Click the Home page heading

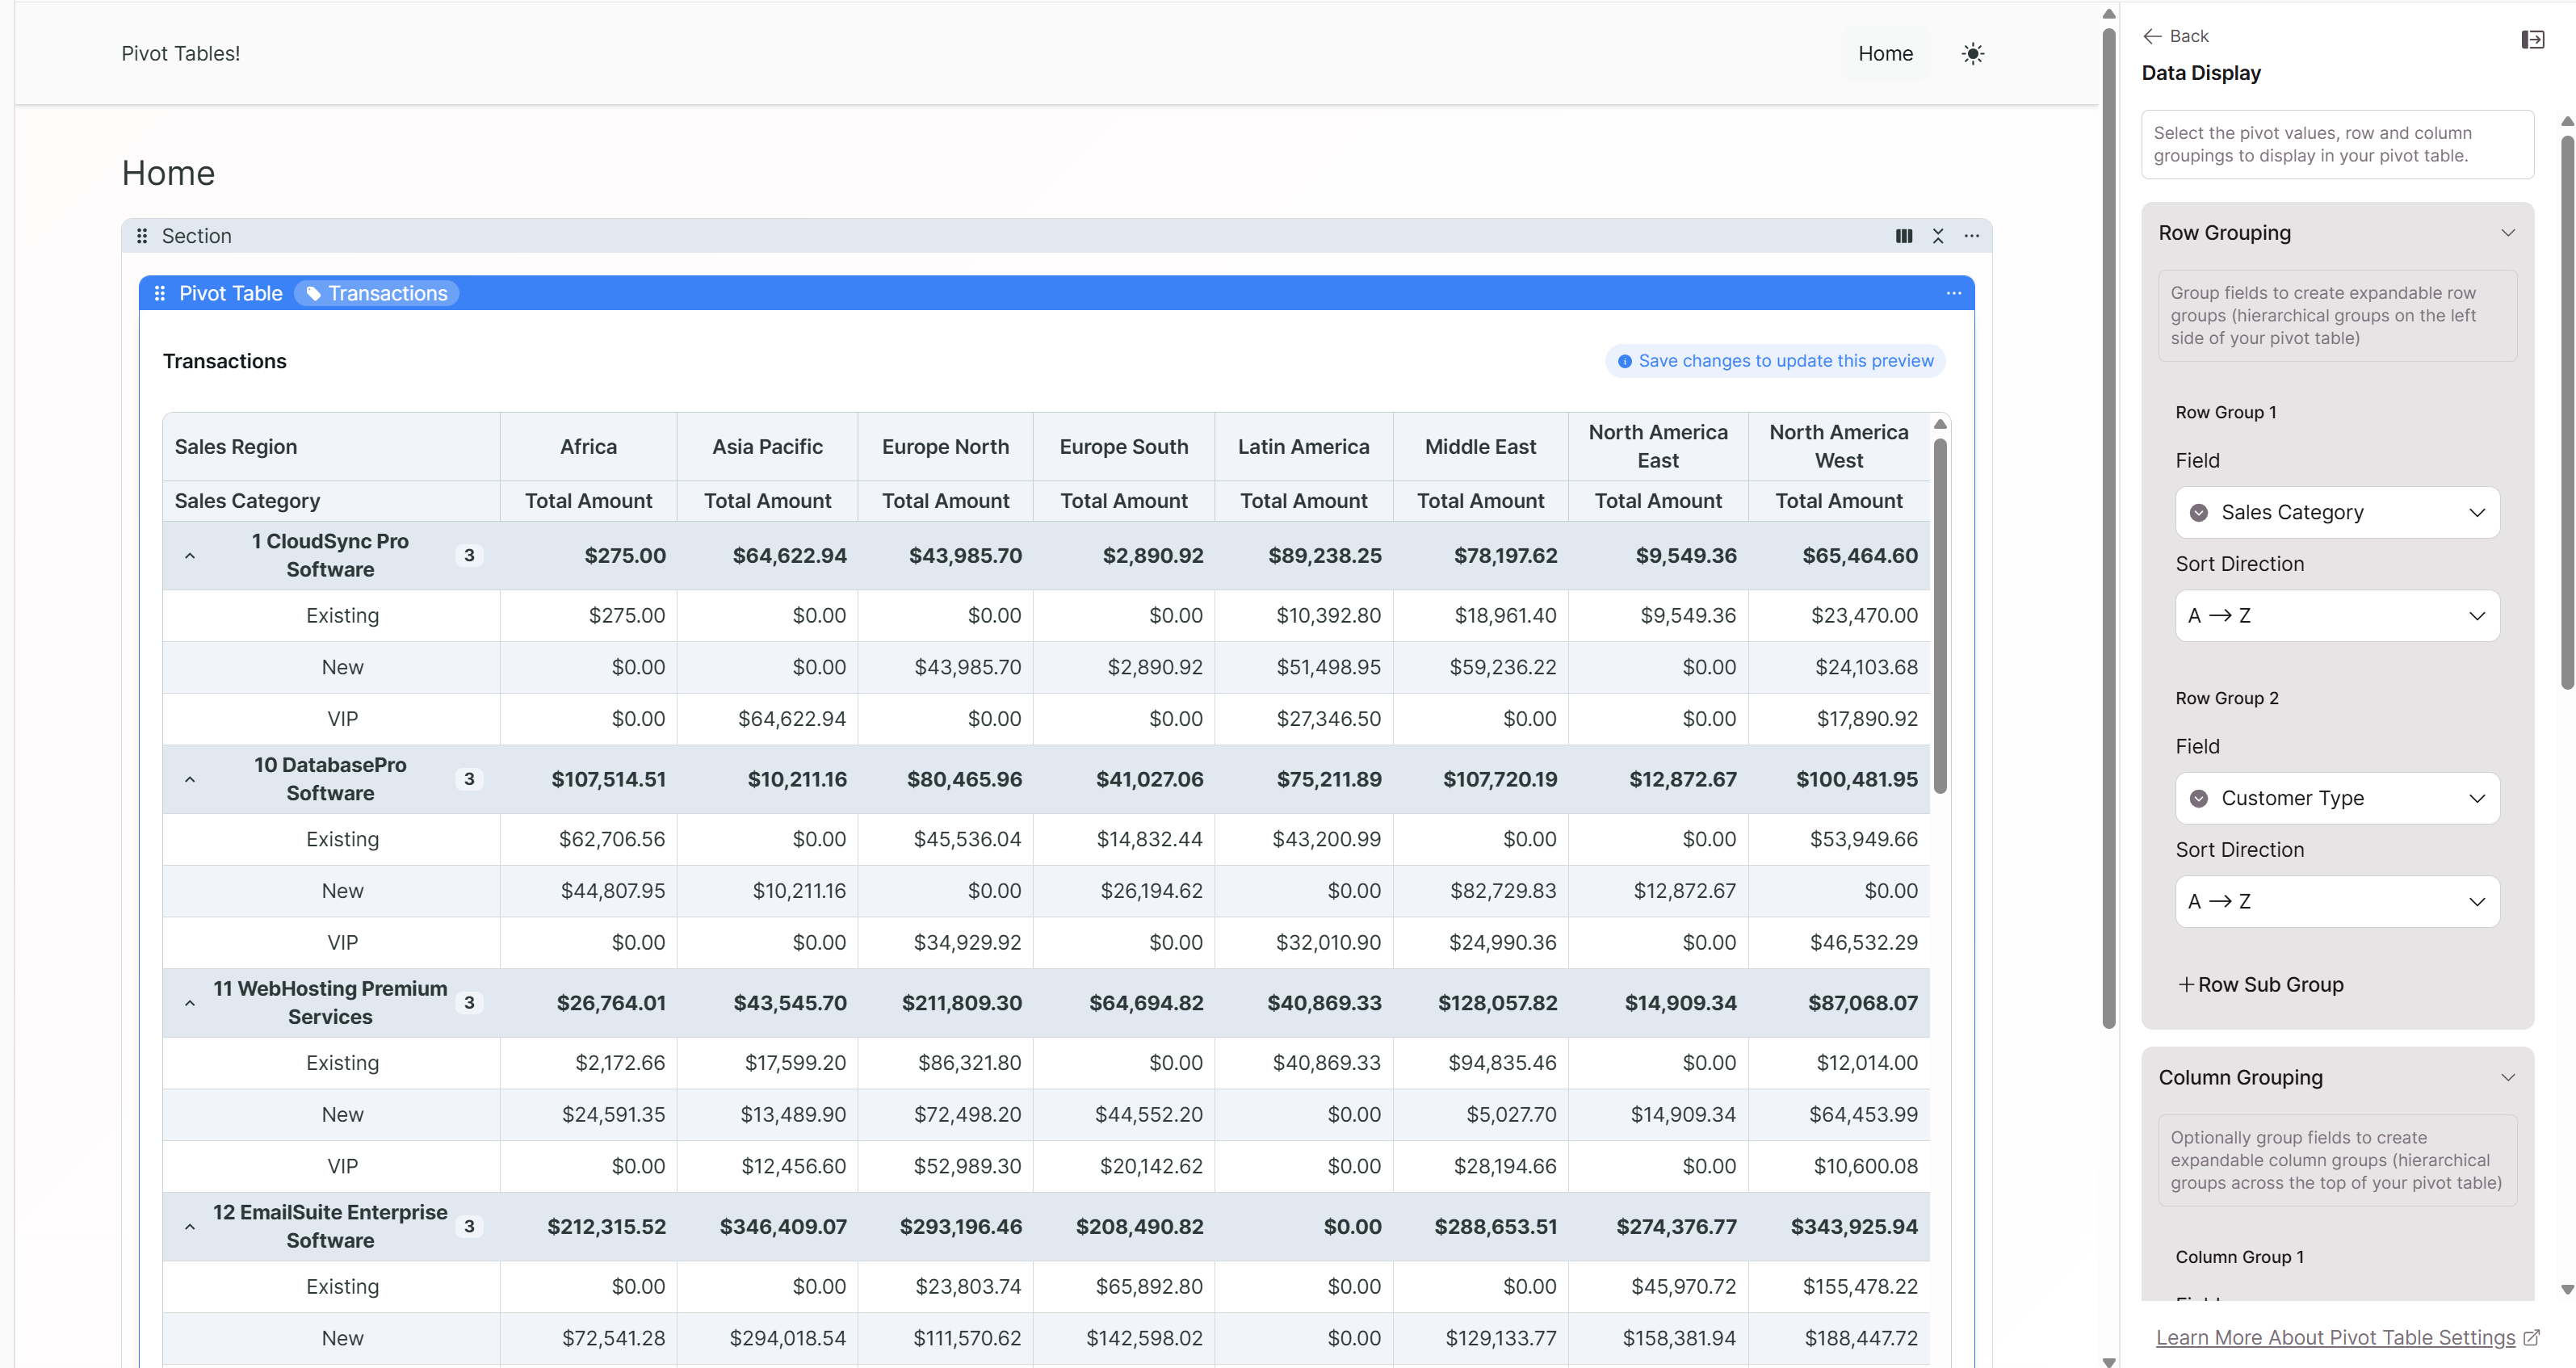click(x=168, y=173)
